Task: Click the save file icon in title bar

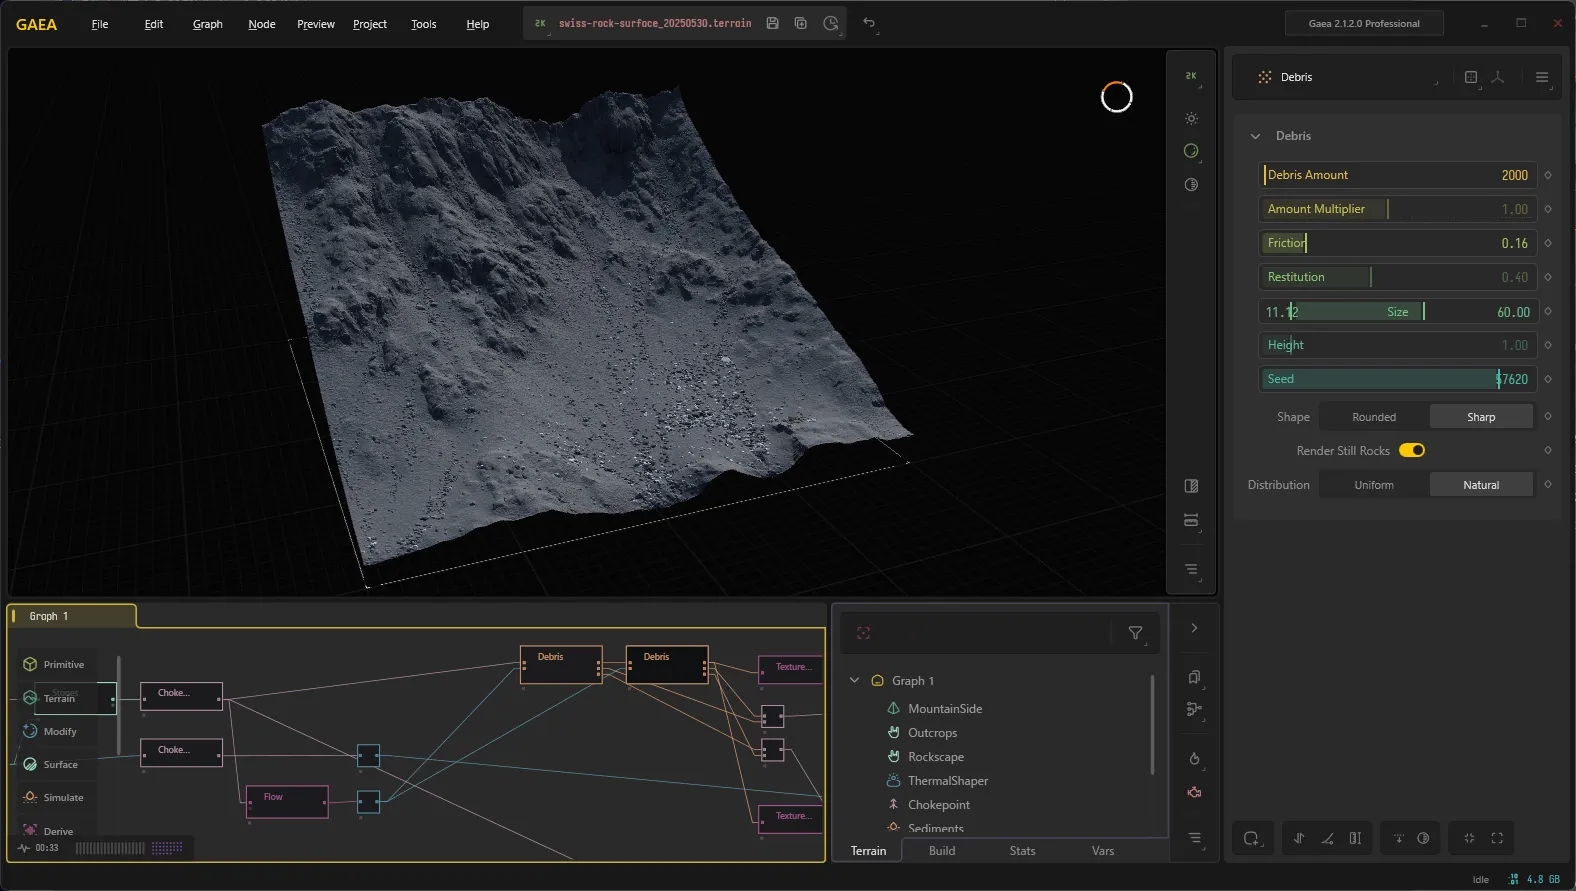Action: tap(772, 23)
